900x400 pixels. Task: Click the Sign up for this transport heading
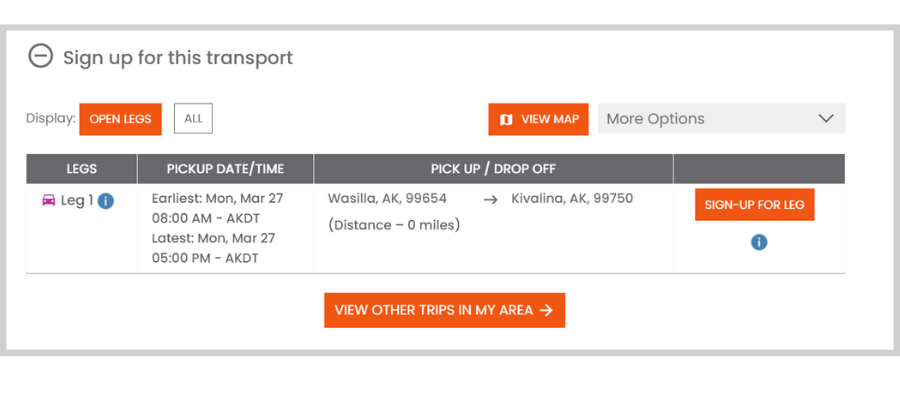[x=178, y=57]
